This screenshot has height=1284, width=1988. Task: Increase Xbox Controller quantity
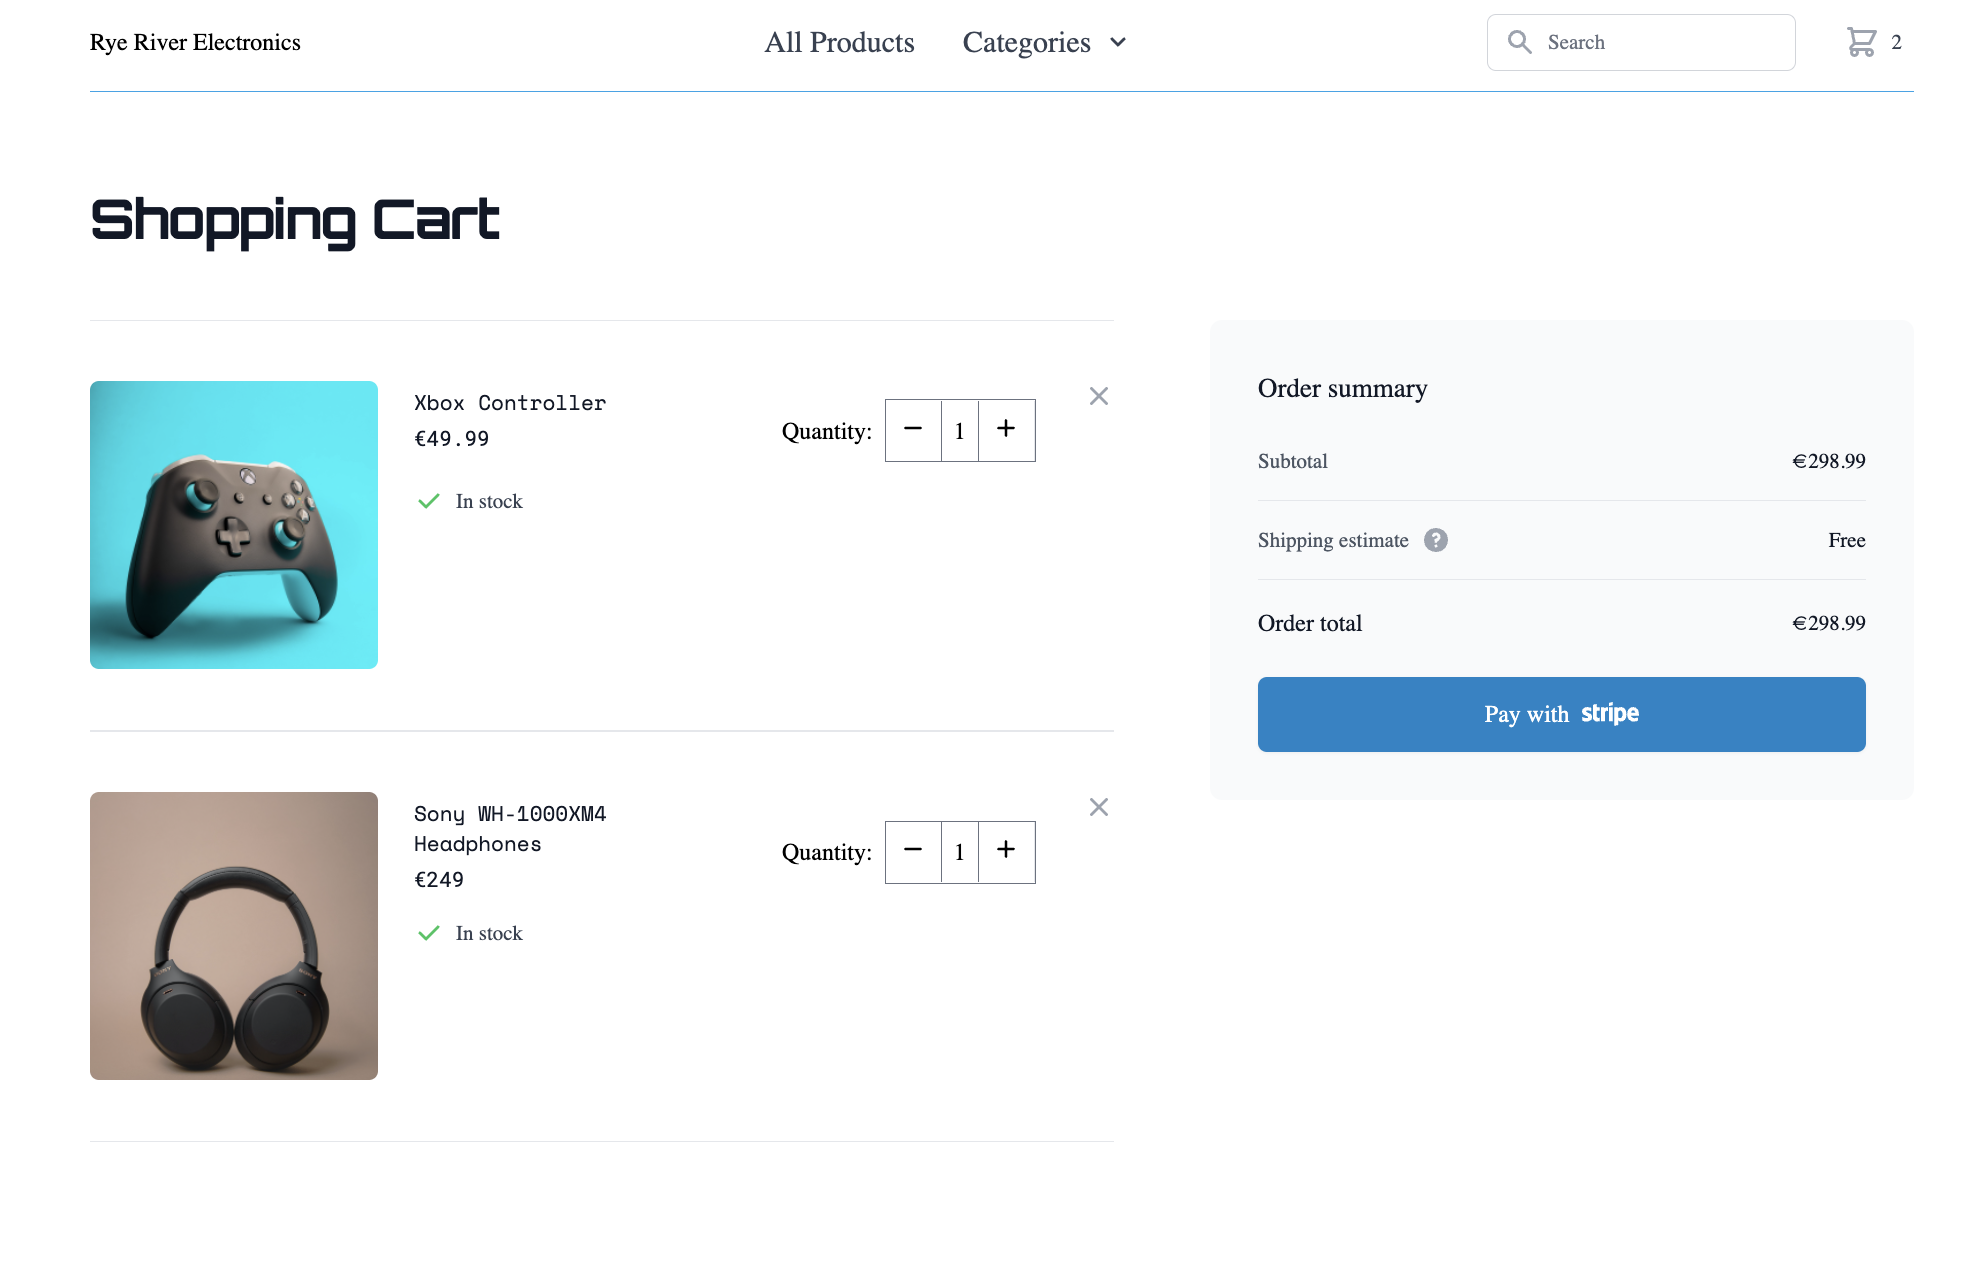(x=1006, y=430)
